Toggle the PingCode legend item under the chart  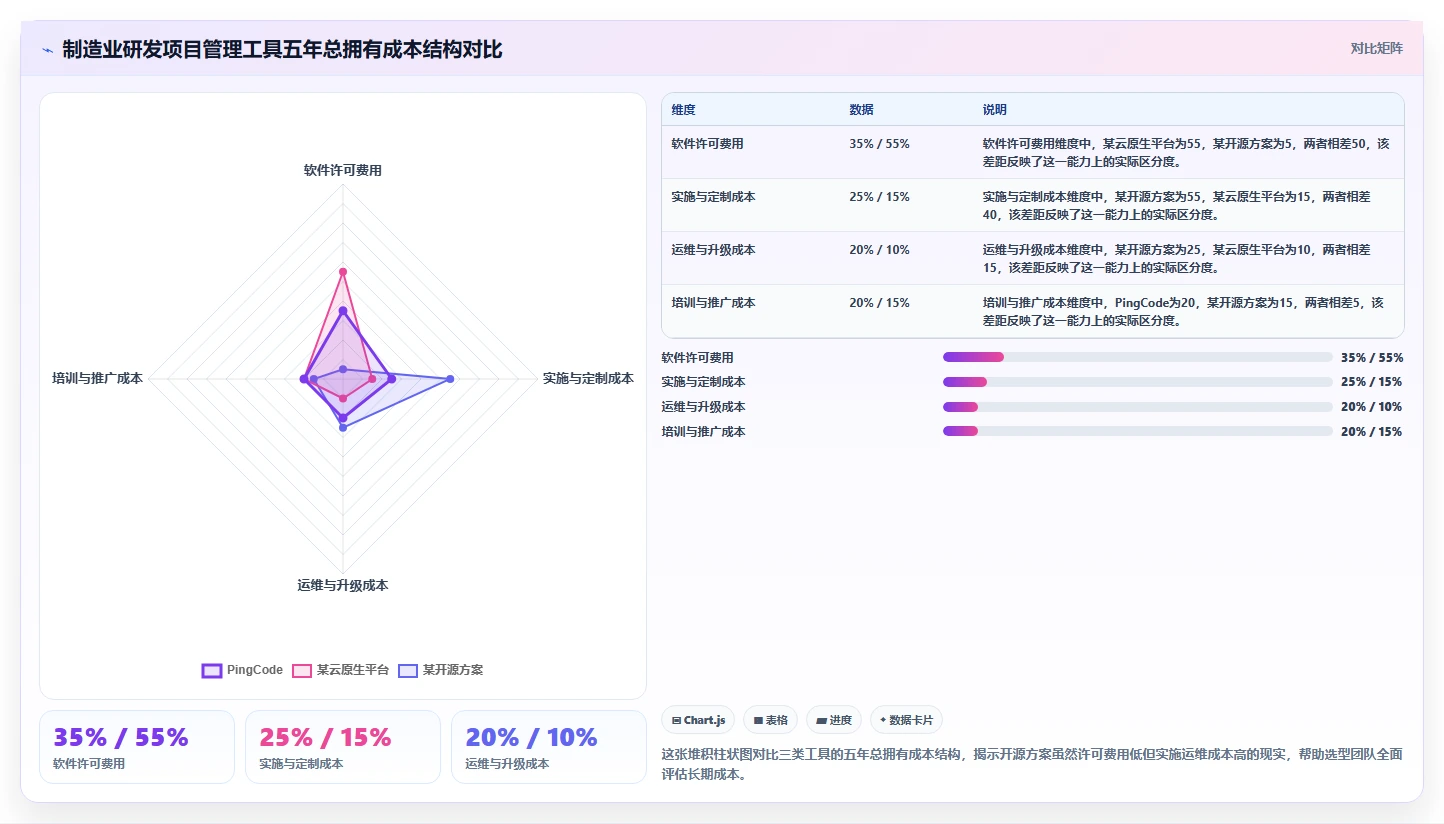coord(242,670)
